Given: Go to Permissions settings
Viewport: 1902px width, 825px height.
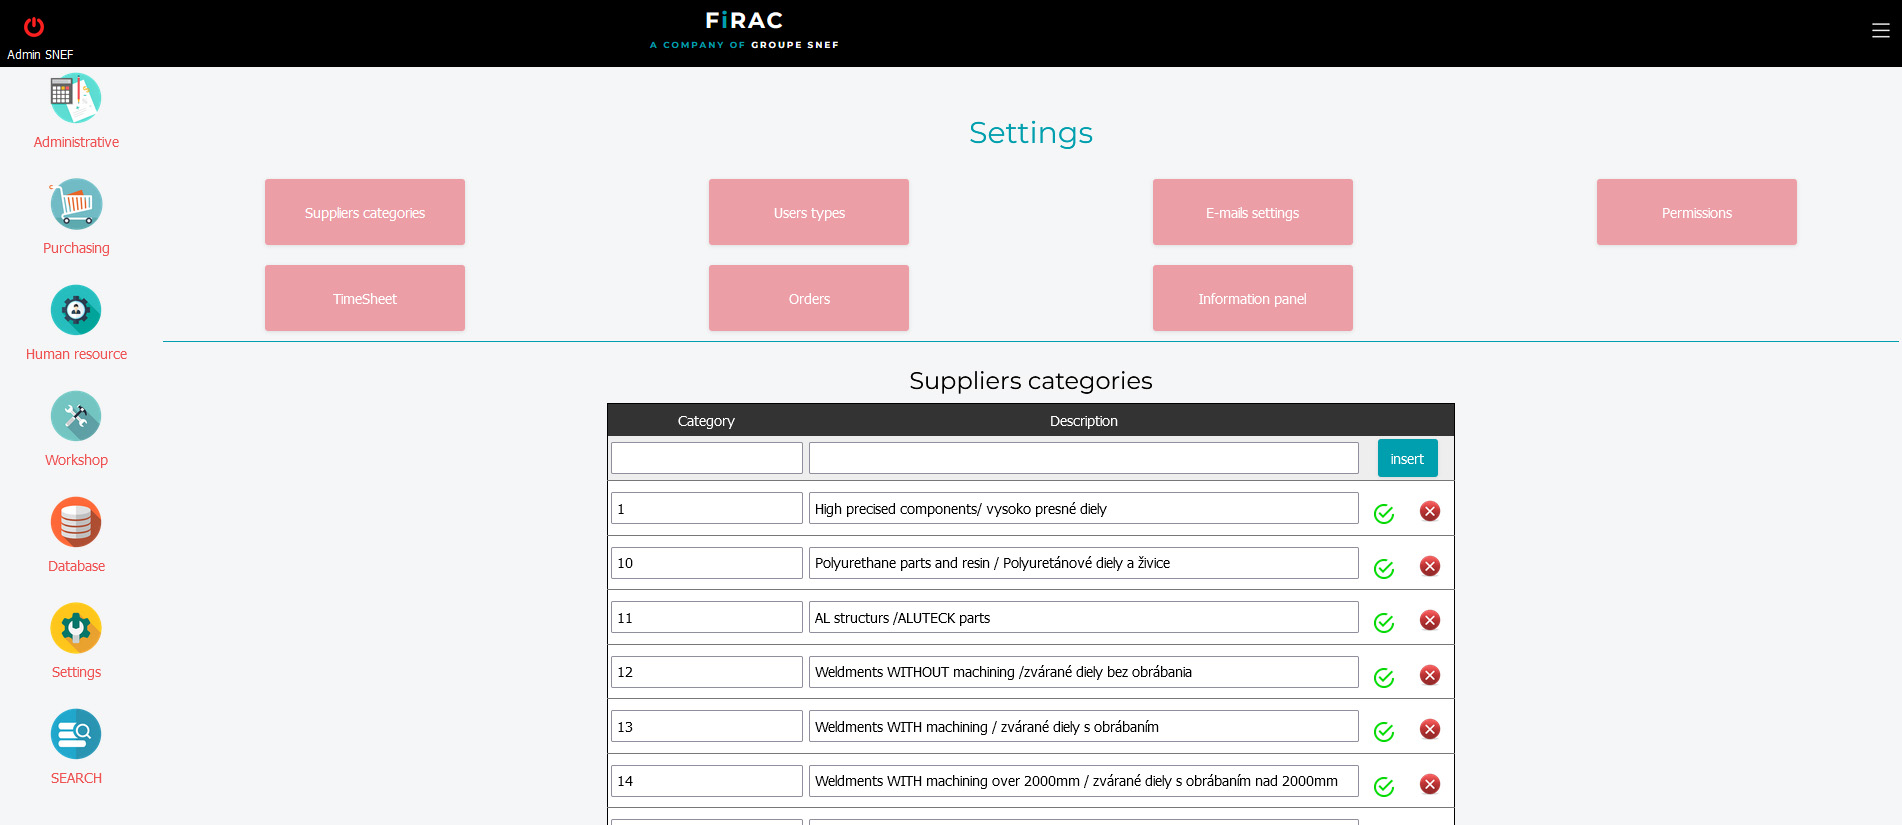Looking at the screenshot, I should pos(1696,212).
